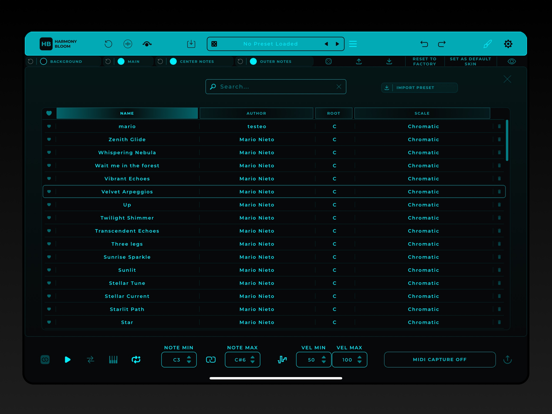
Task: Sort by Scale column header
Action: 422,113
